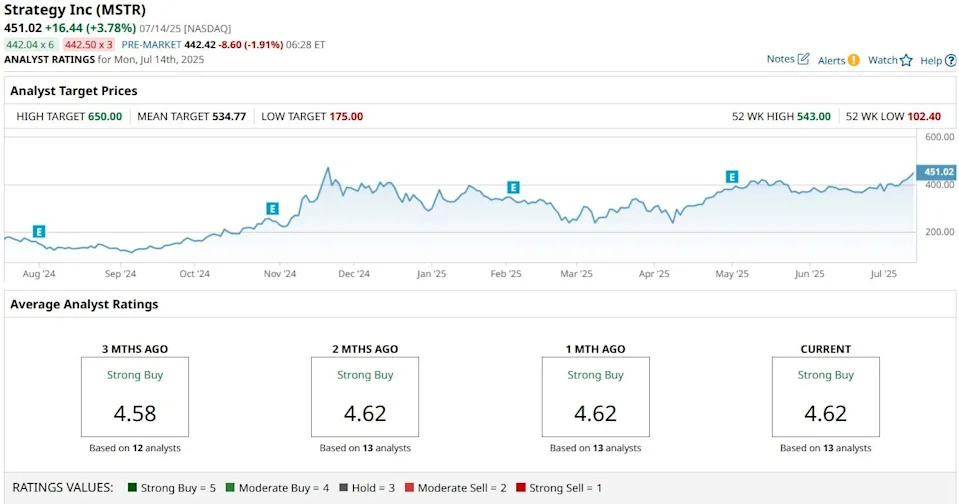Click the Dec '24 axis label
959x504 pixels.
tap(354, 273)
